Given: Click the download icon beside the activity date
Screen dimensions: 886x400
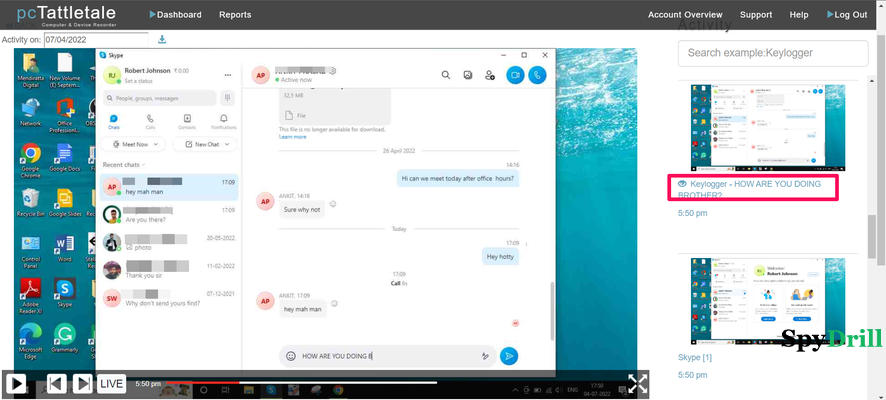Looking at the screenshot, I should [x=162, y=40].
